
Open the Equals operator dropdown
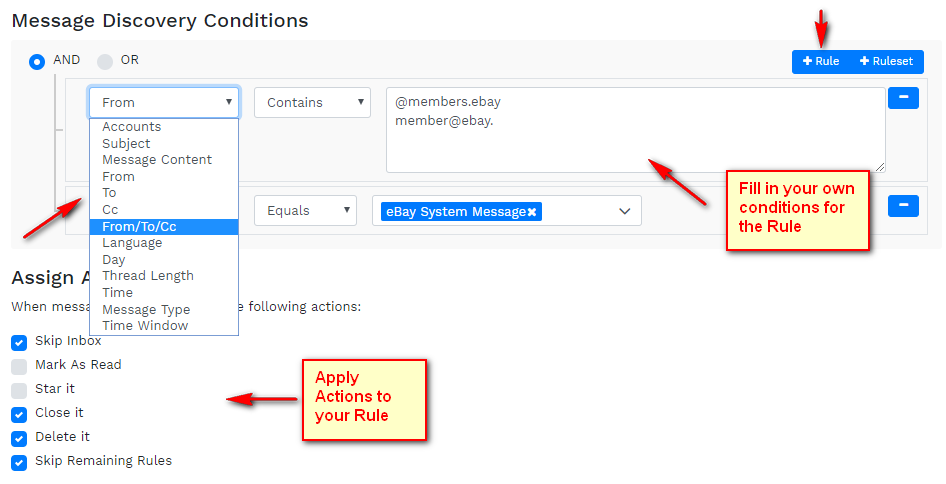[305, 211]
